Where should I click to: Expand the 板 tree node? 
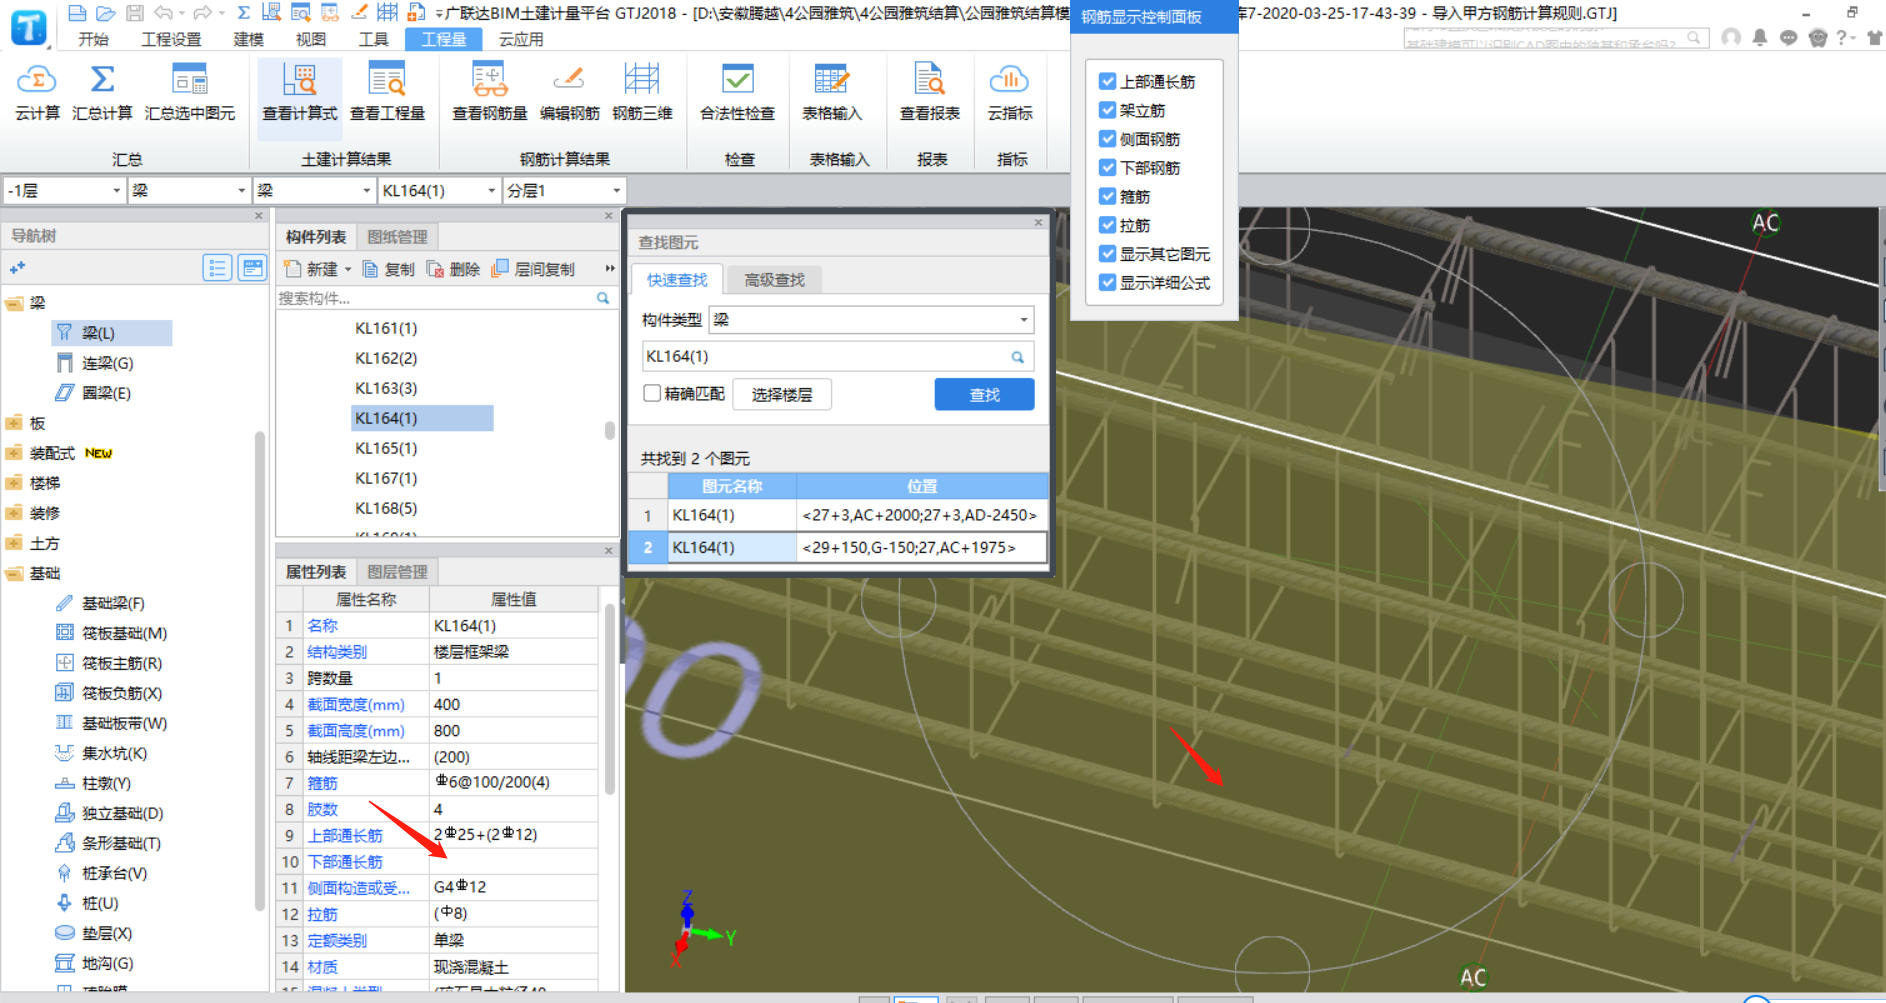point(14,423)
